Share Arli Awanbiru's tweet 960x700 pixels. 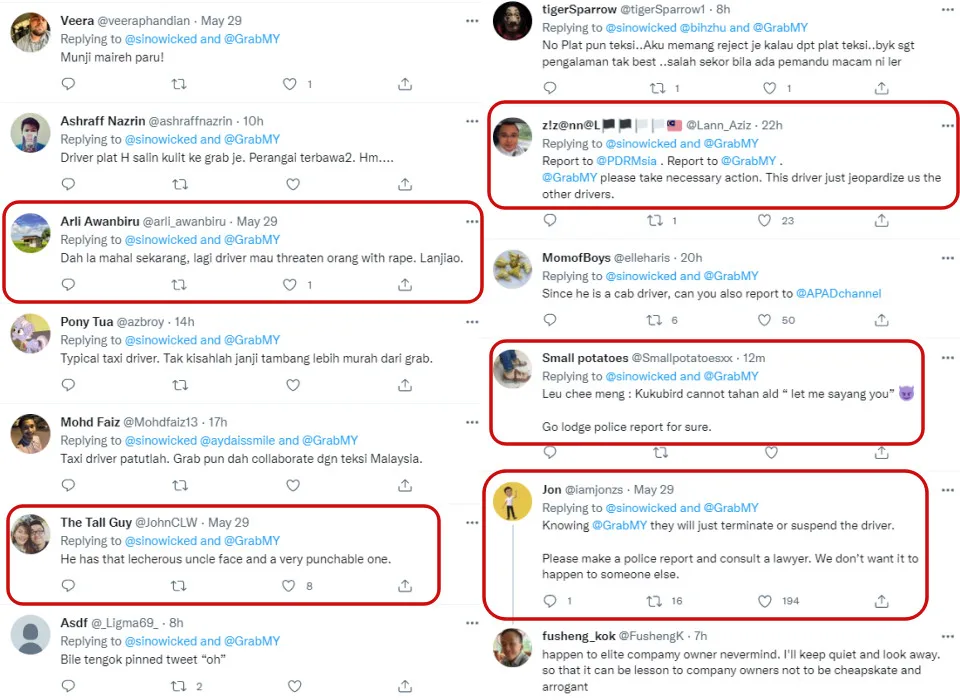pyautogui.click(x=405, y=285)
